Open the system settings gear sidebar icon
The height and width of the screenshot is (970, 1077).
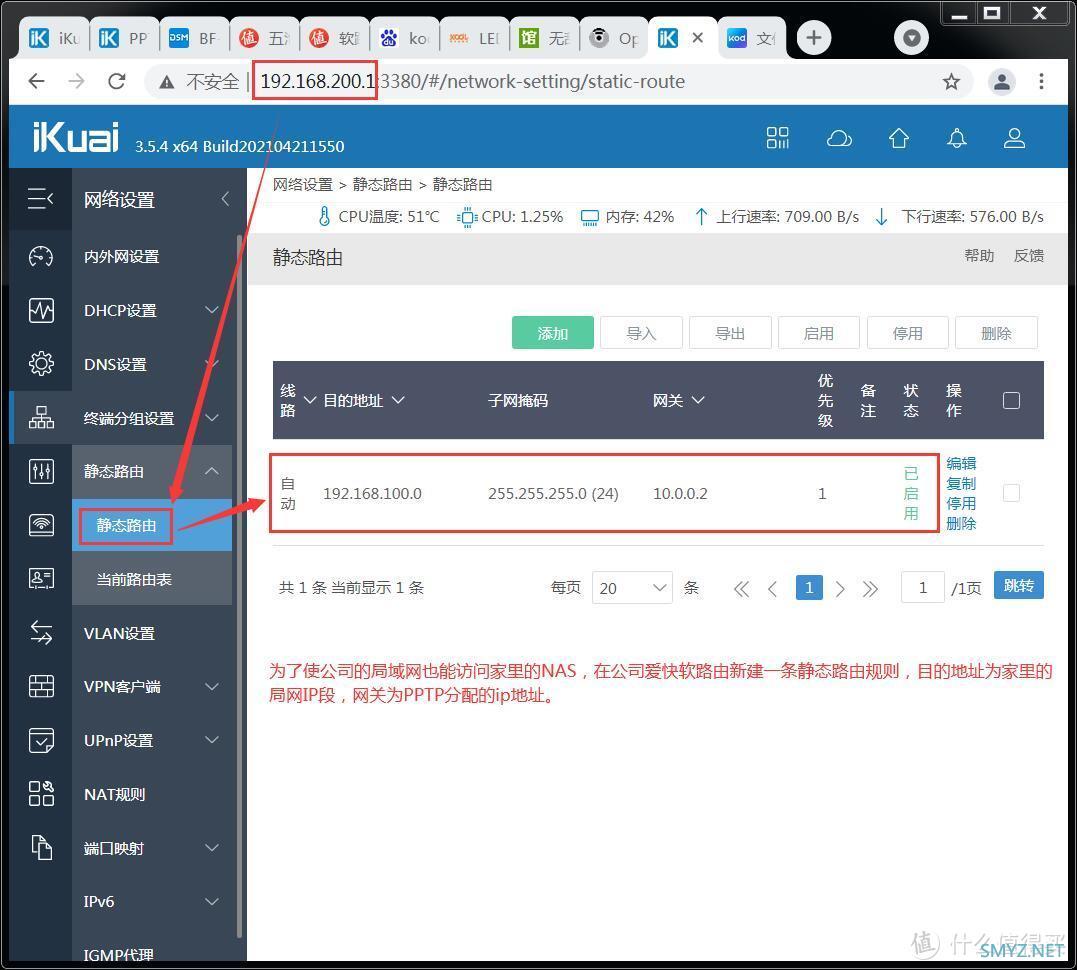(41, 363)
